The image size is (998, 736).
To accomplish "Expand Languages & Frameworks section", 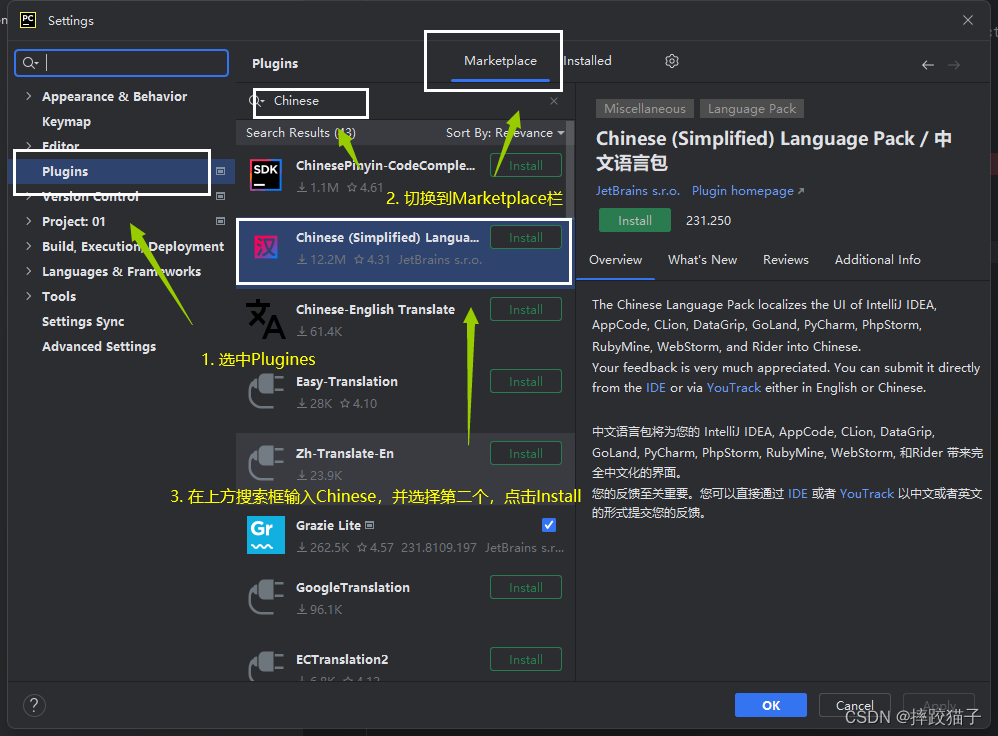I will (28, 271).
